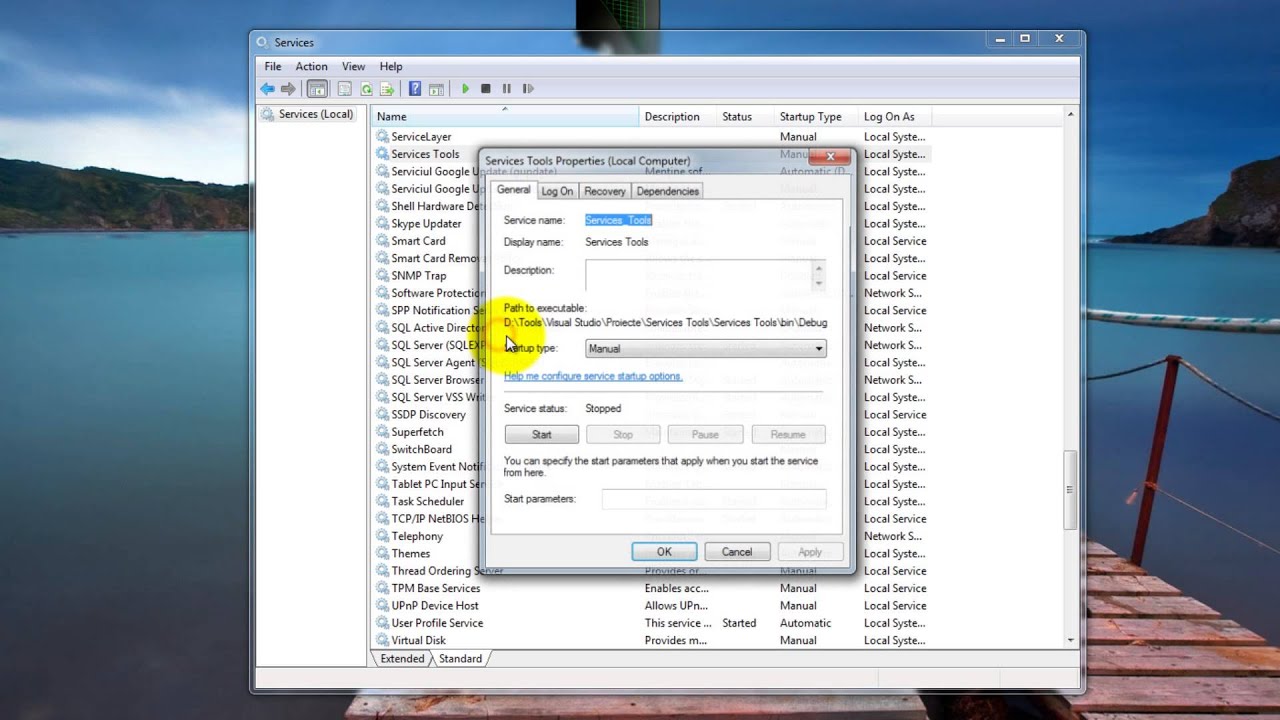This screenshot has height=720, width=1280.
Task: Select the General tab
Action: coord(513,189)
